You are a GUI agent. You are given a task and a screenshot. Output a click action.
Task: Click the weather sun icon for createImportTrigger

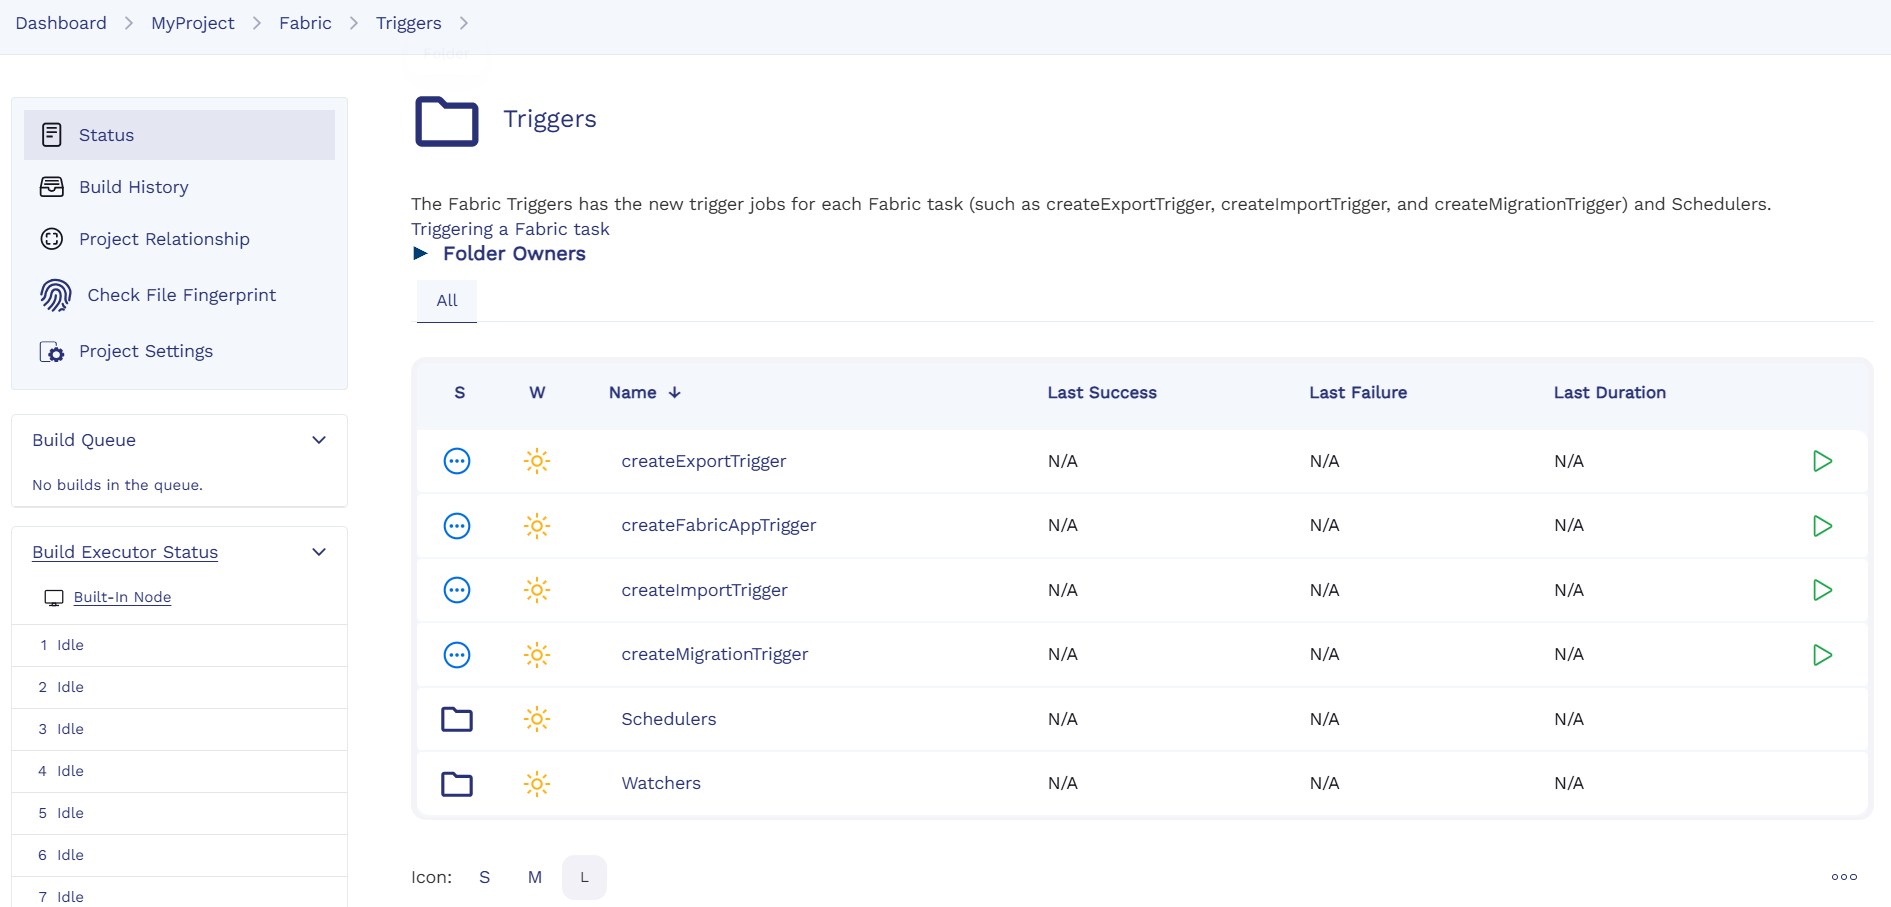[x=537, y=590]
